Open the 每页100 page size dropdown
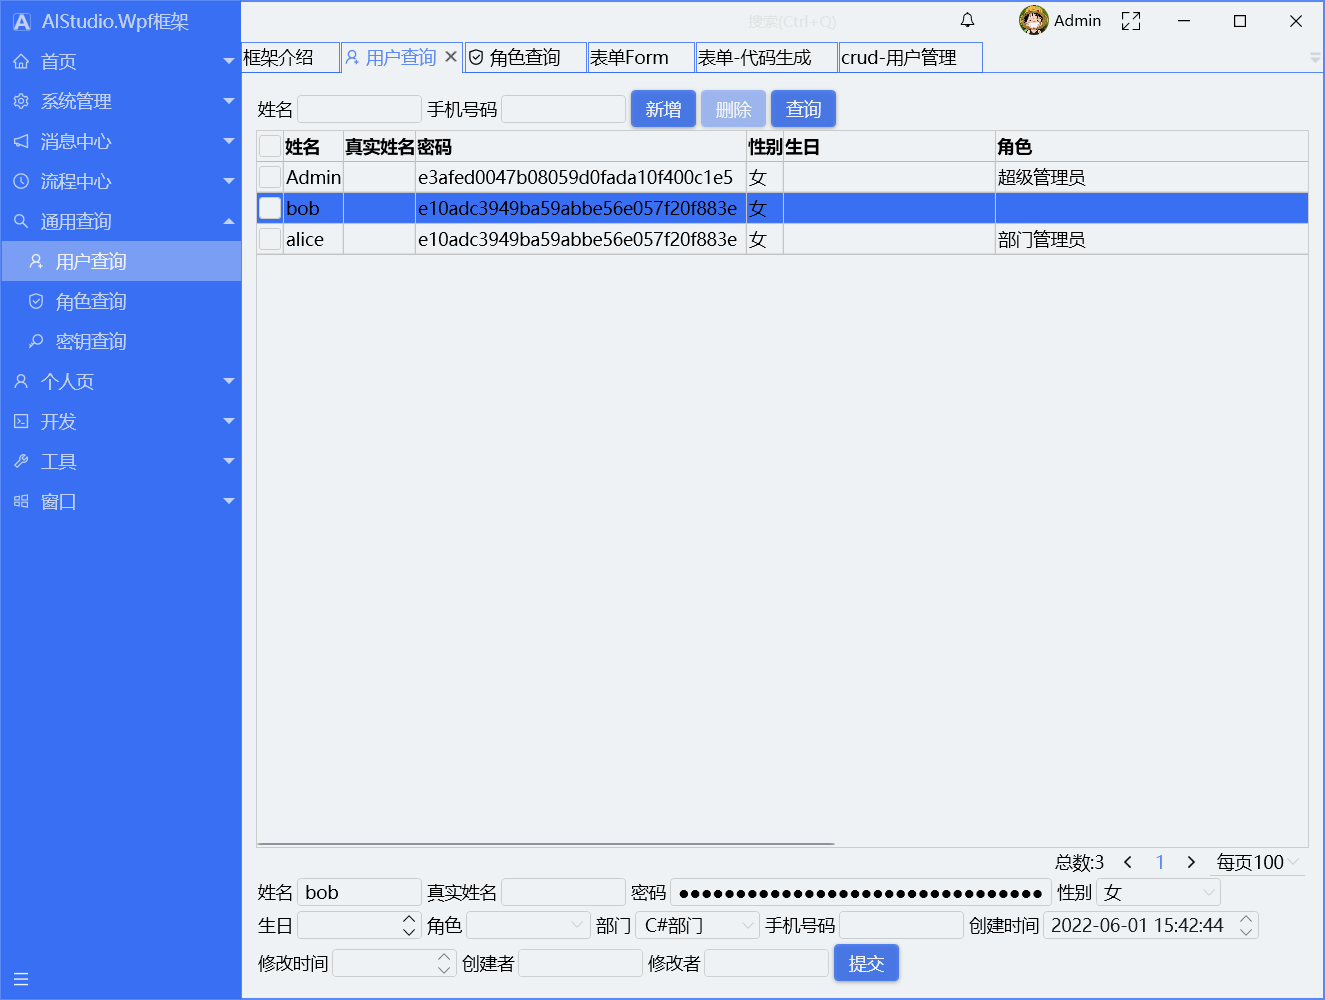1325x1000 pixels. 1258,862
